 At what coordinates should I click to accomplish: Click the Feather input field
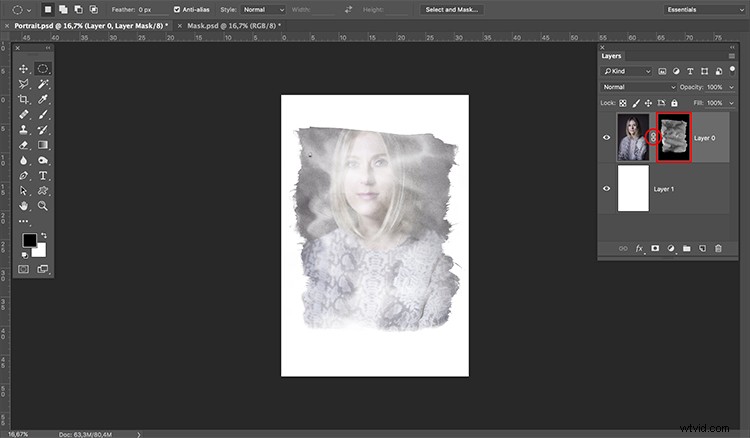tap(152, 10)
